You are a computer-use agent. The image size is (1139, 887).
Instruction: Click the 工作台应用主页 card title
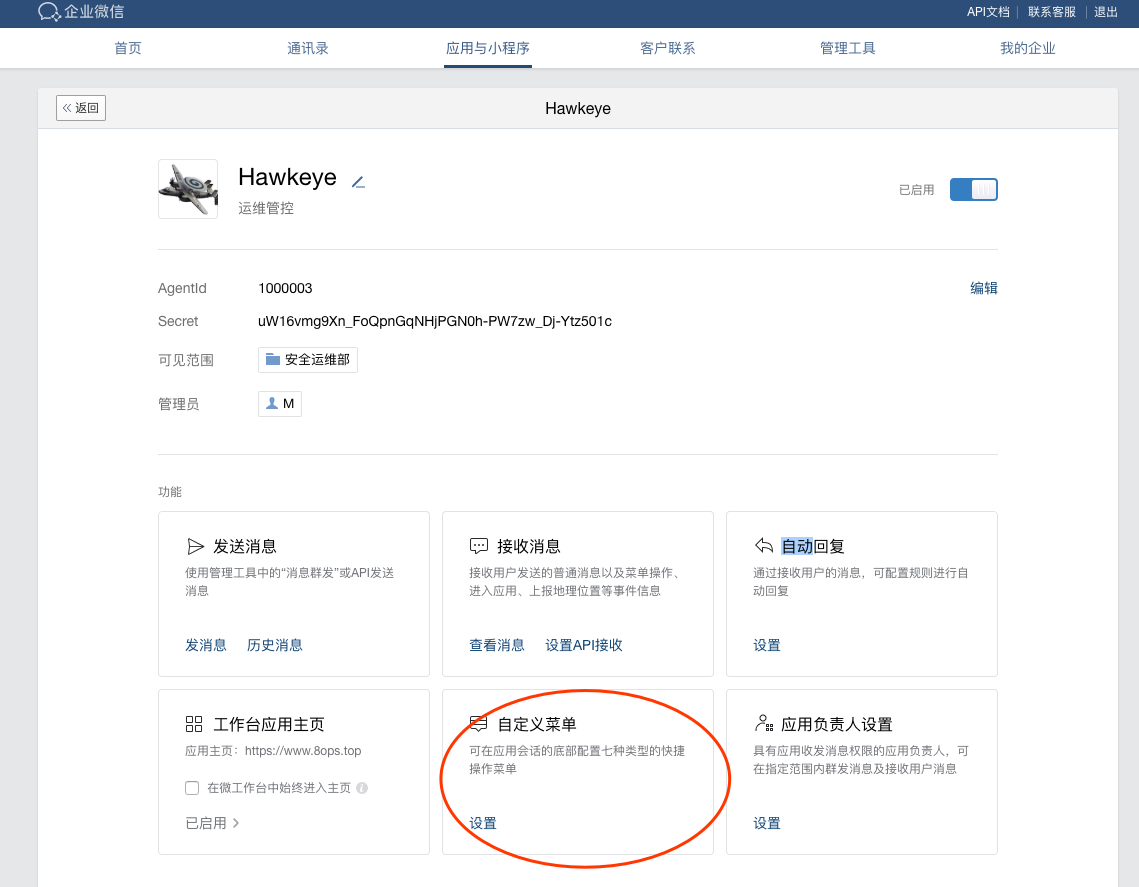tap(269, 724)
